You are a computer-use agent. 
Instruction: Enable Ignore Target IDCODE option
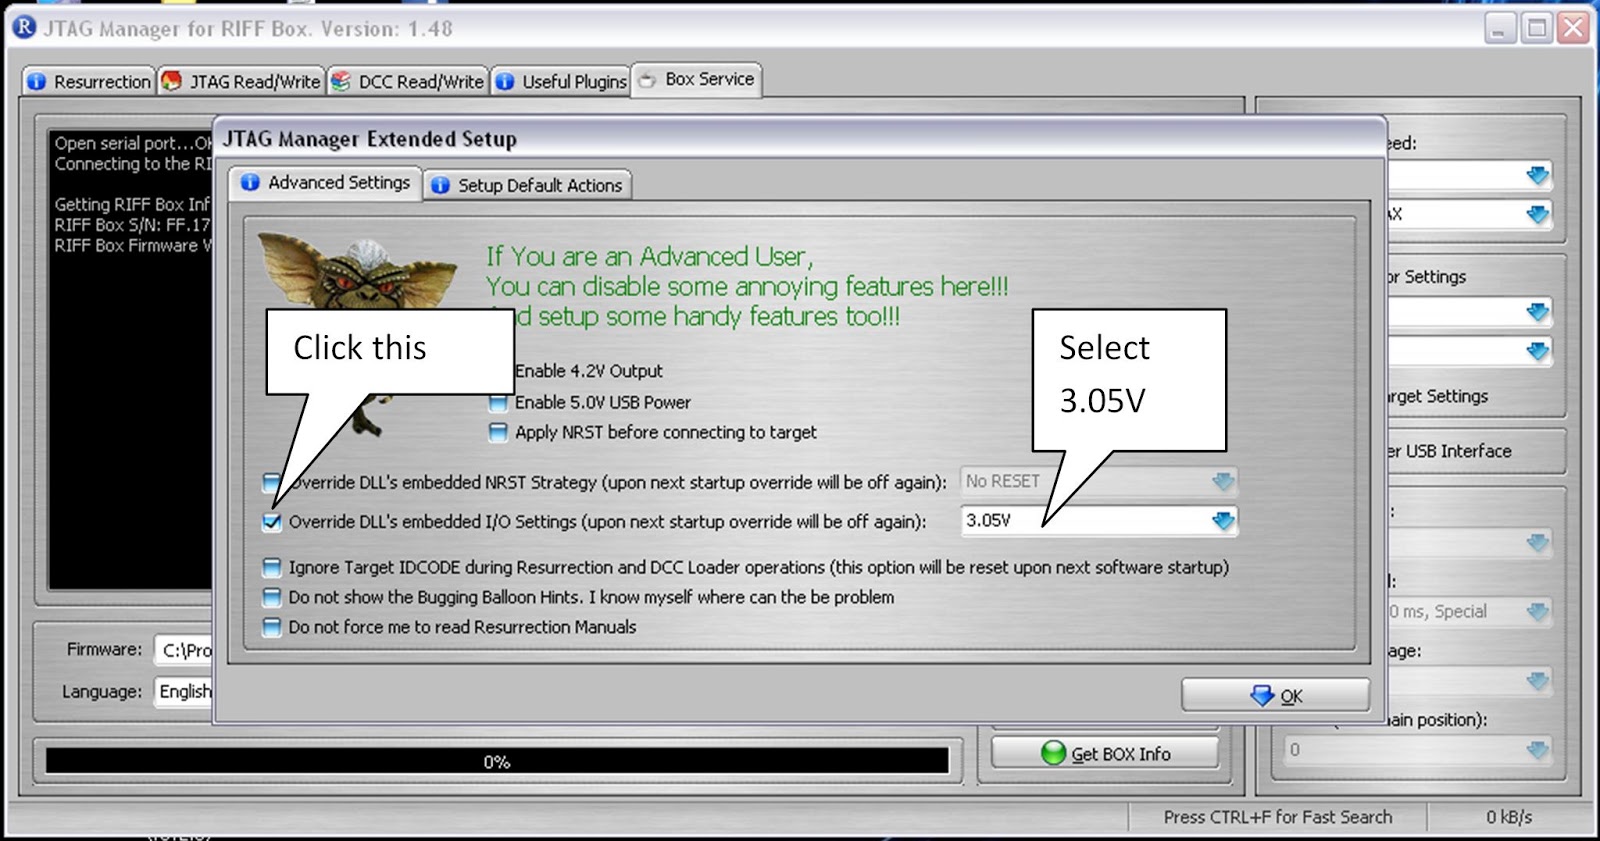[x=272, y=567]
